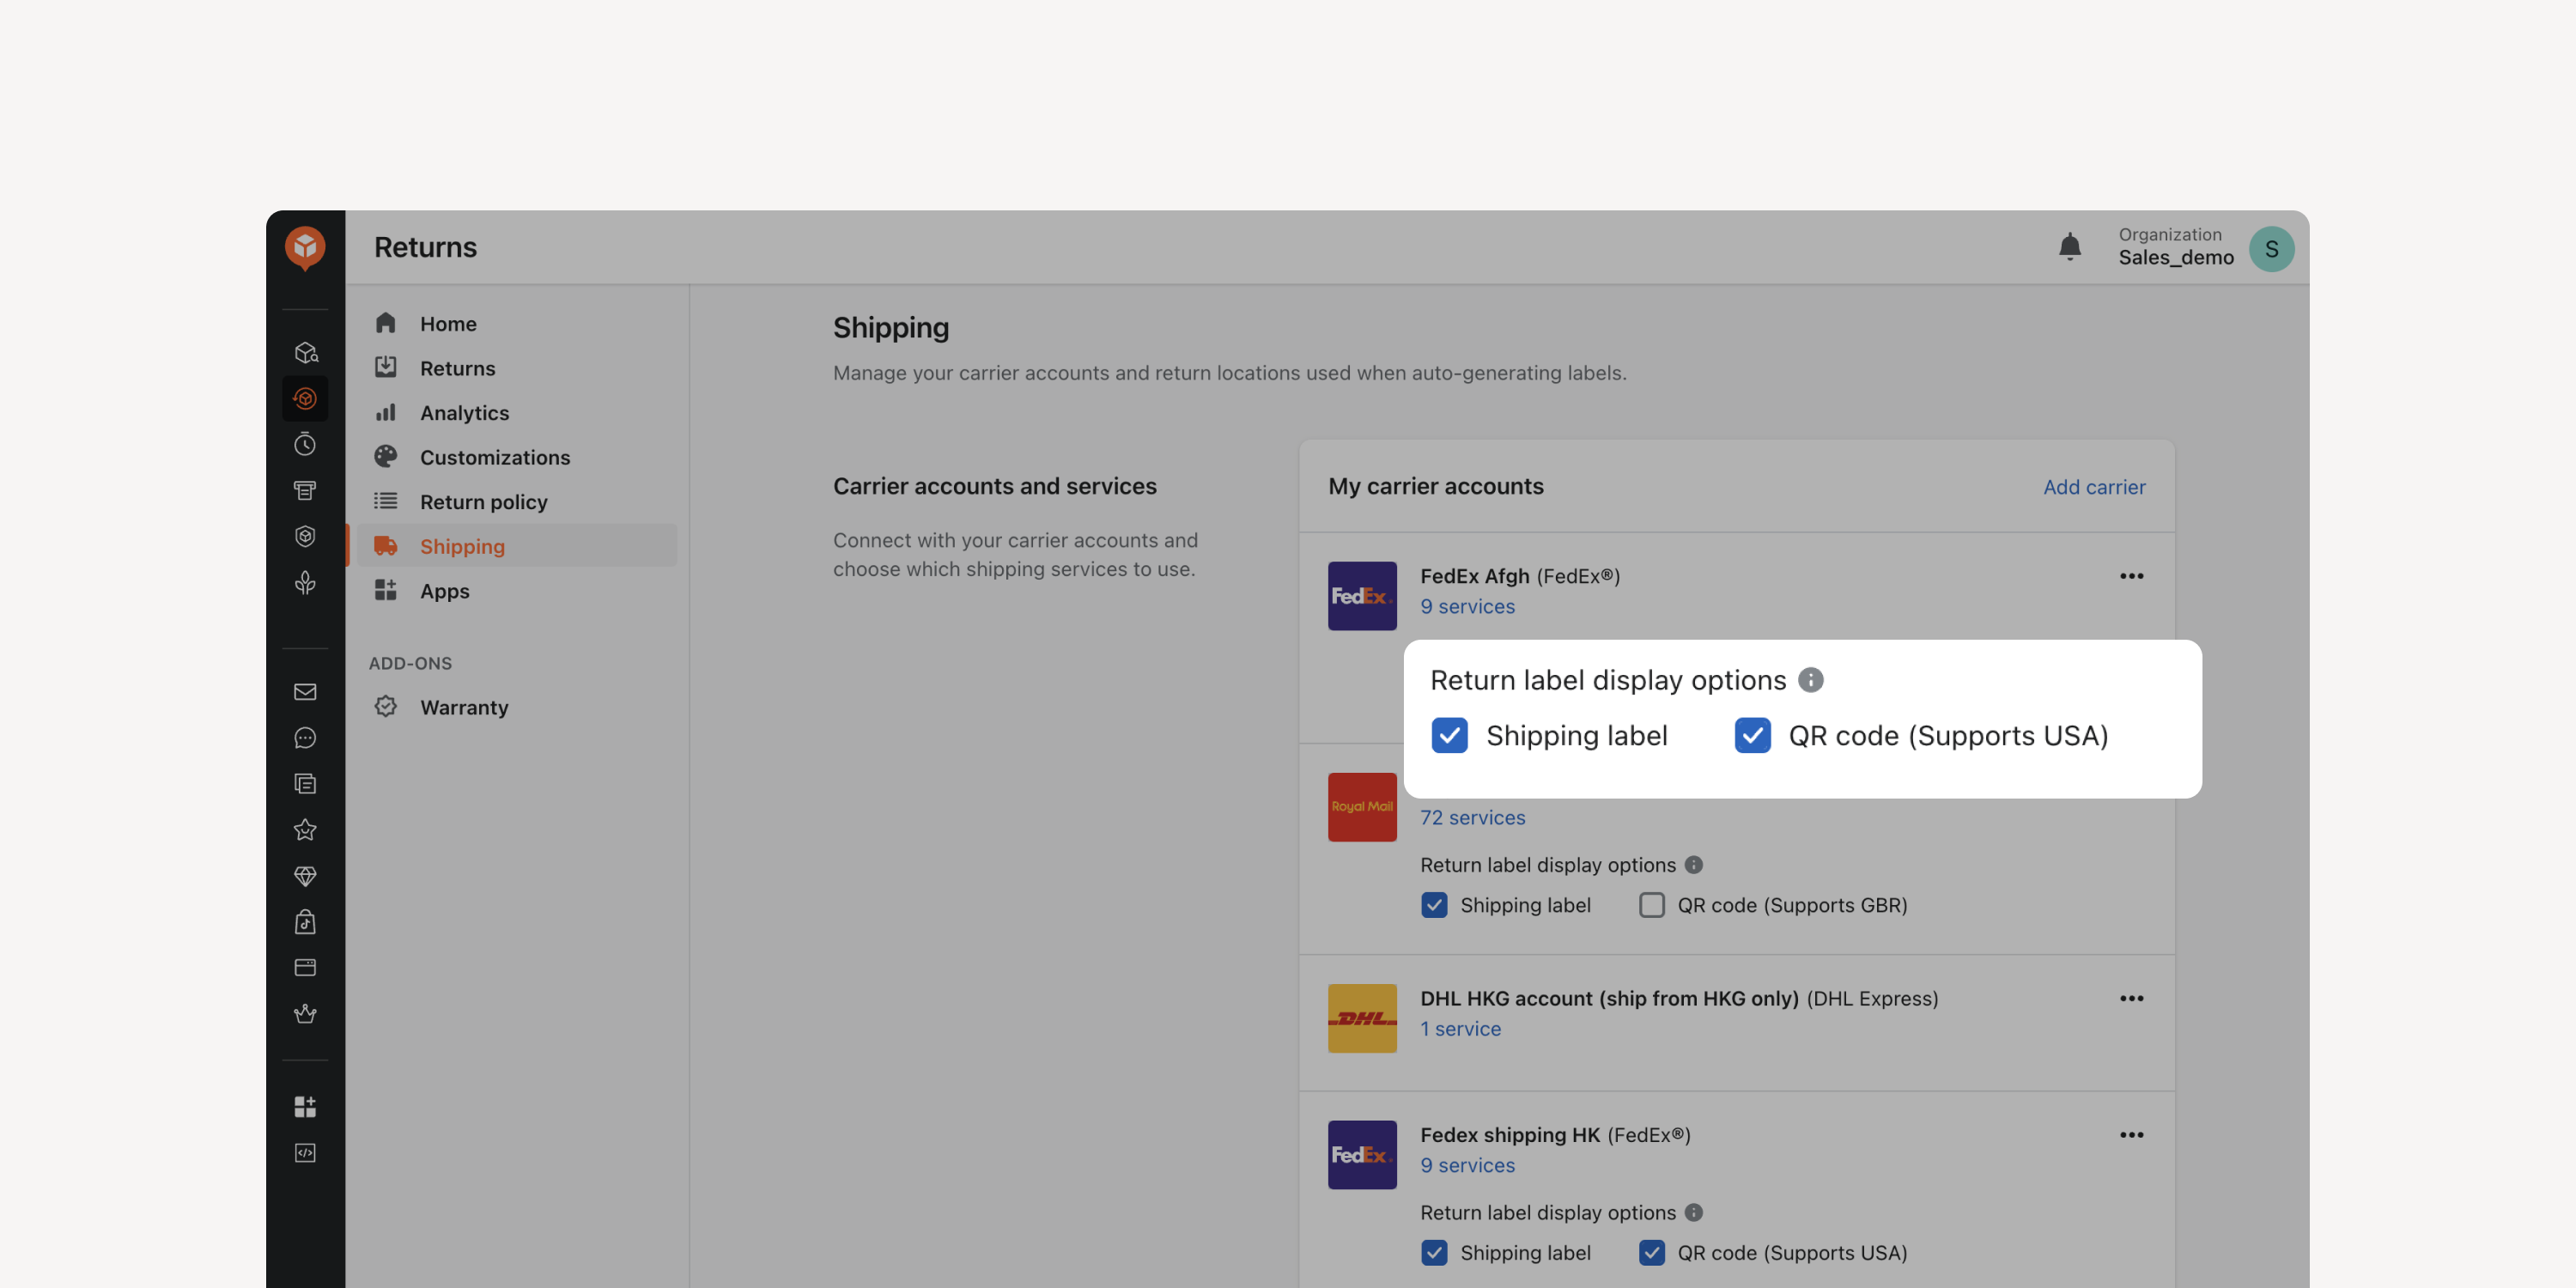Open the Sales_demo organization switcher
This screenshot has width=2576, height=1288.
click(2176, 247)
